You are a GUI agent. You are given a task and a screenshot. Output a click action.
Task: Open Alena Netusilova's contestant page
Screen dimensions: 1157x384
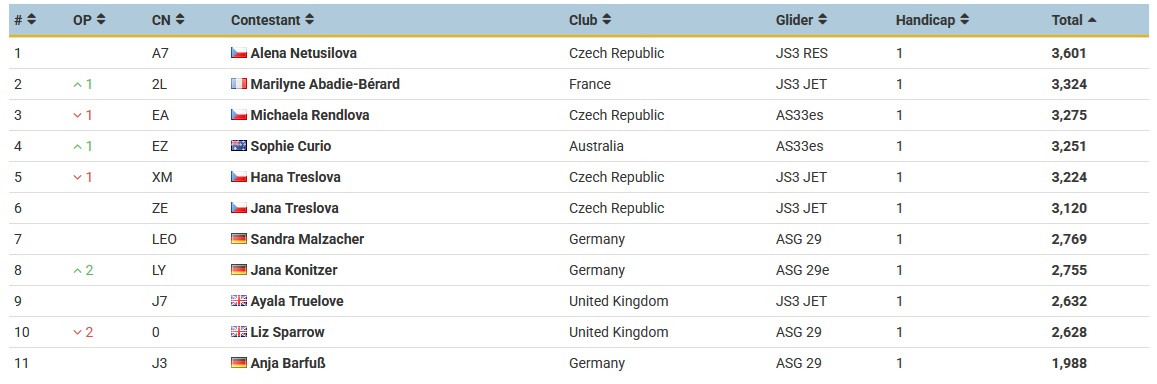coord(305,53)
